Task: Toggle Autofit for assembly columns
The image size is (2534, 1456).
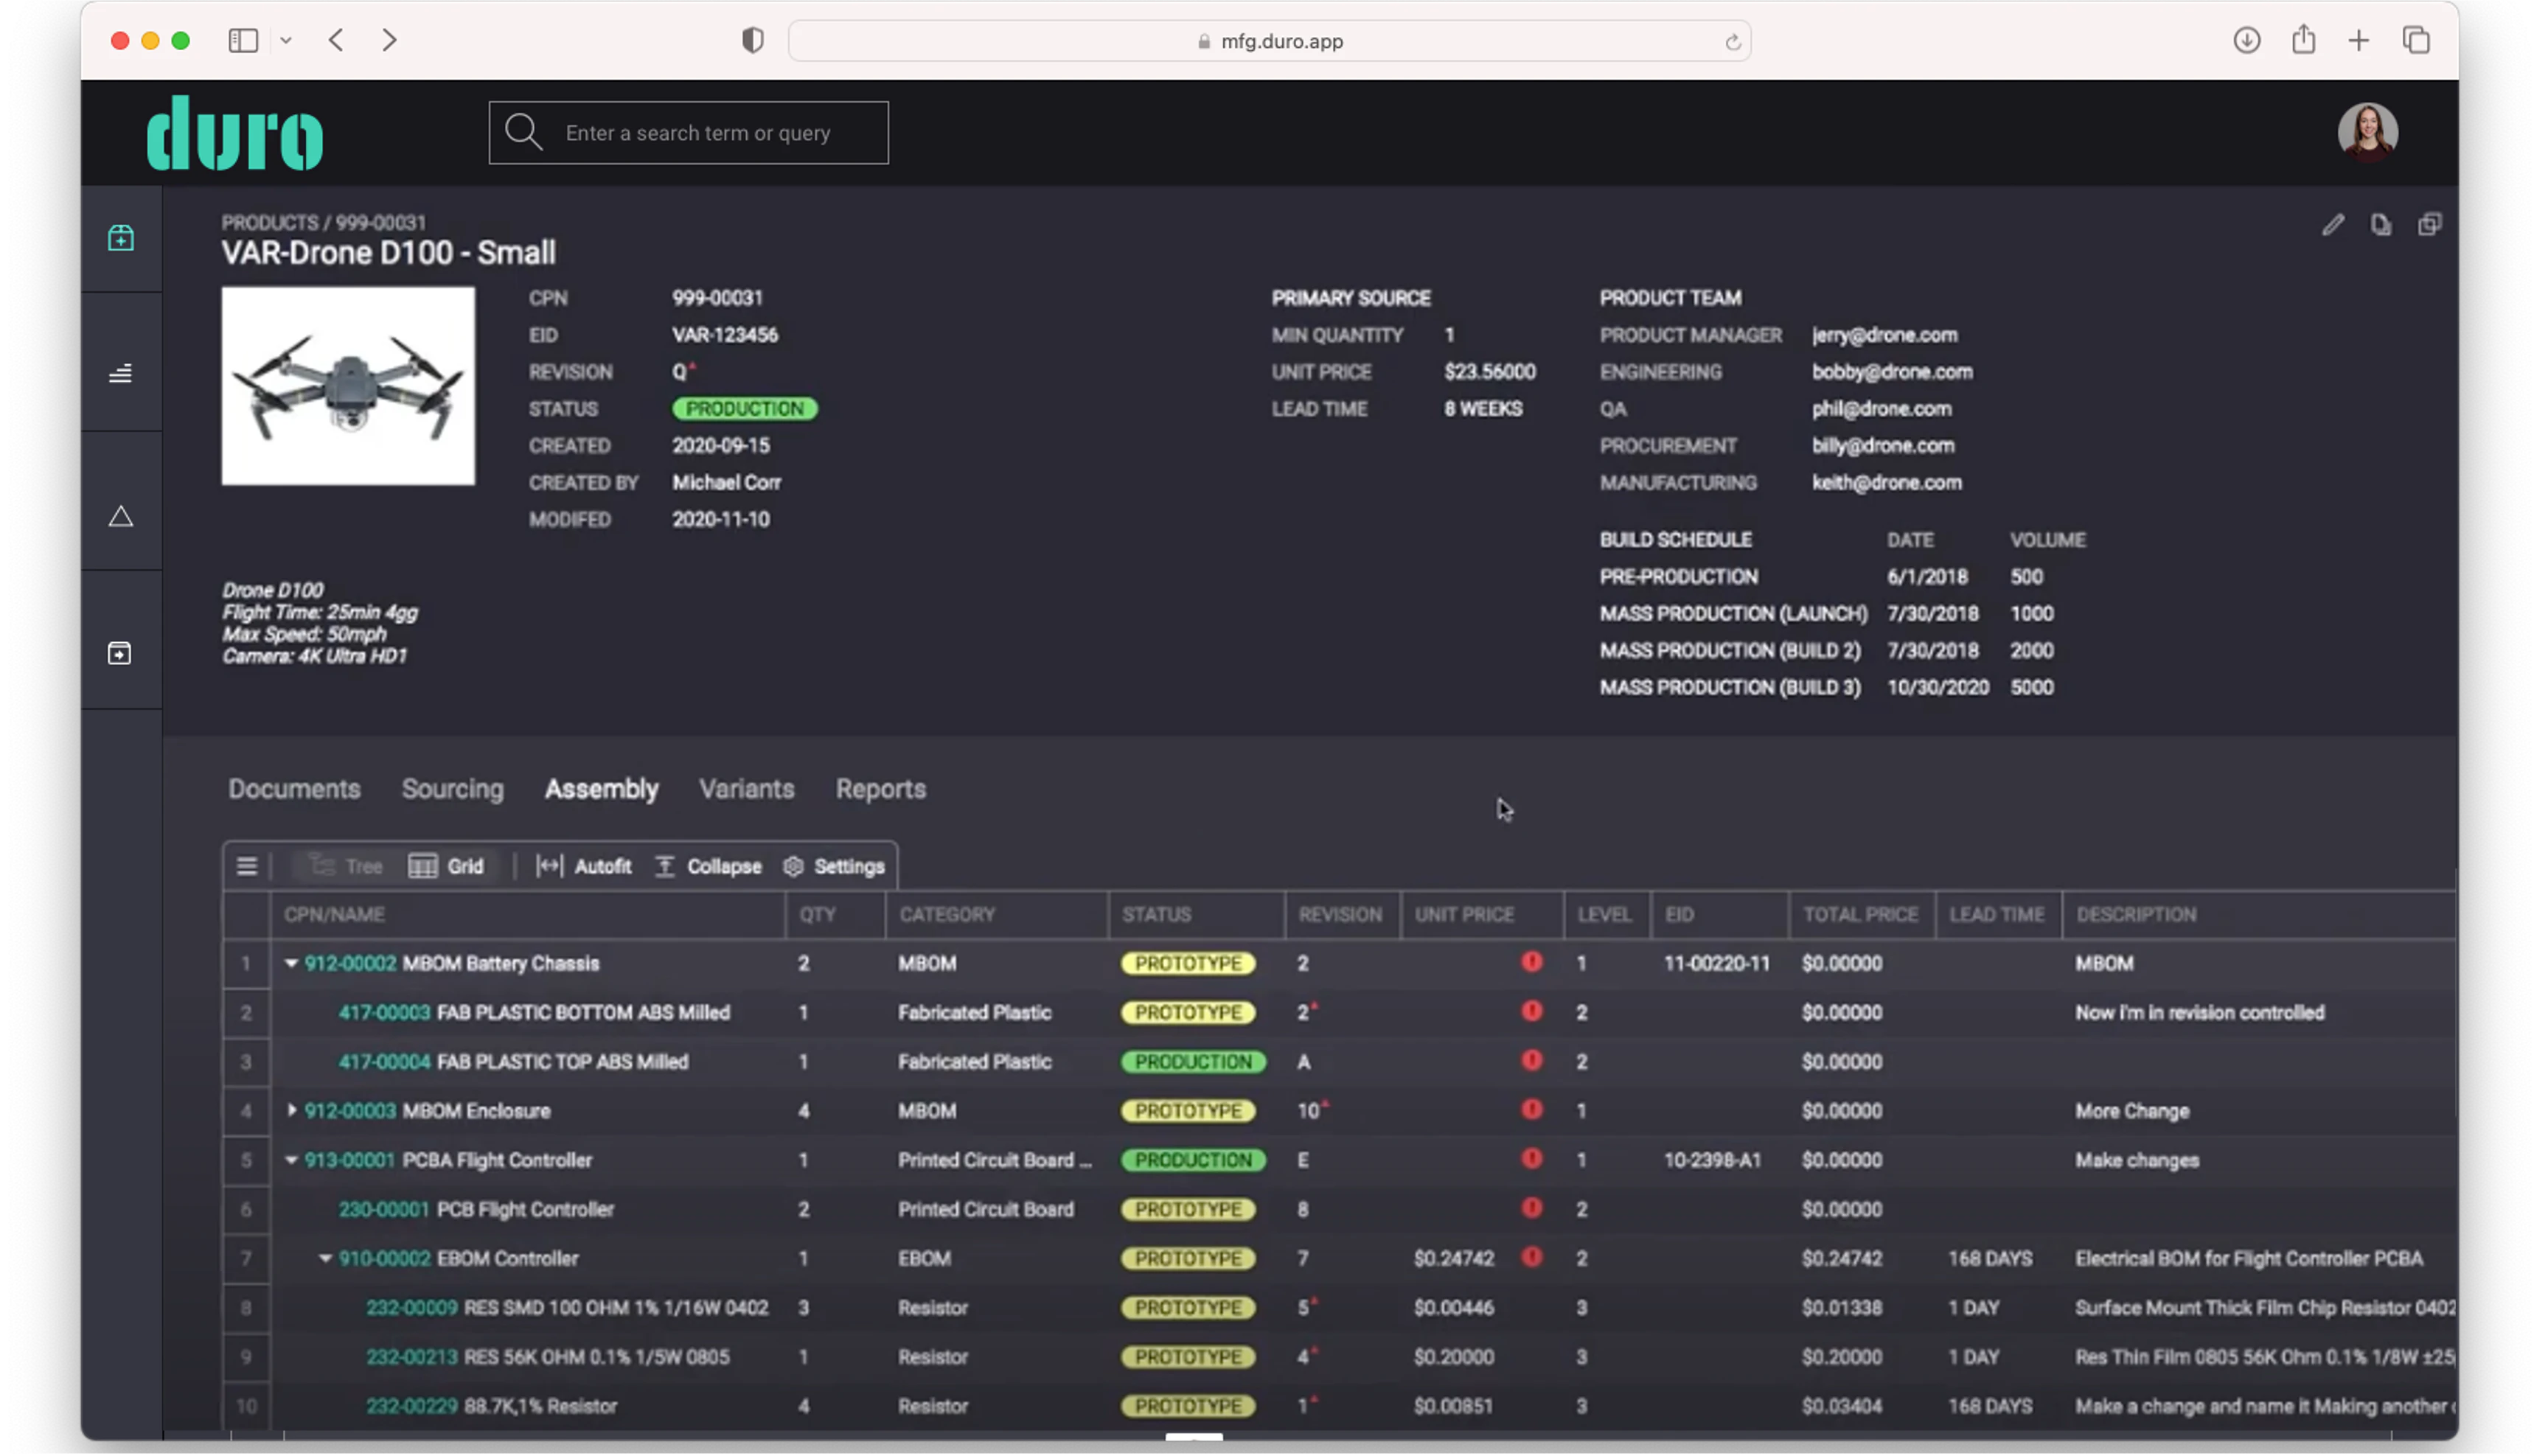Action: [585, 866]
